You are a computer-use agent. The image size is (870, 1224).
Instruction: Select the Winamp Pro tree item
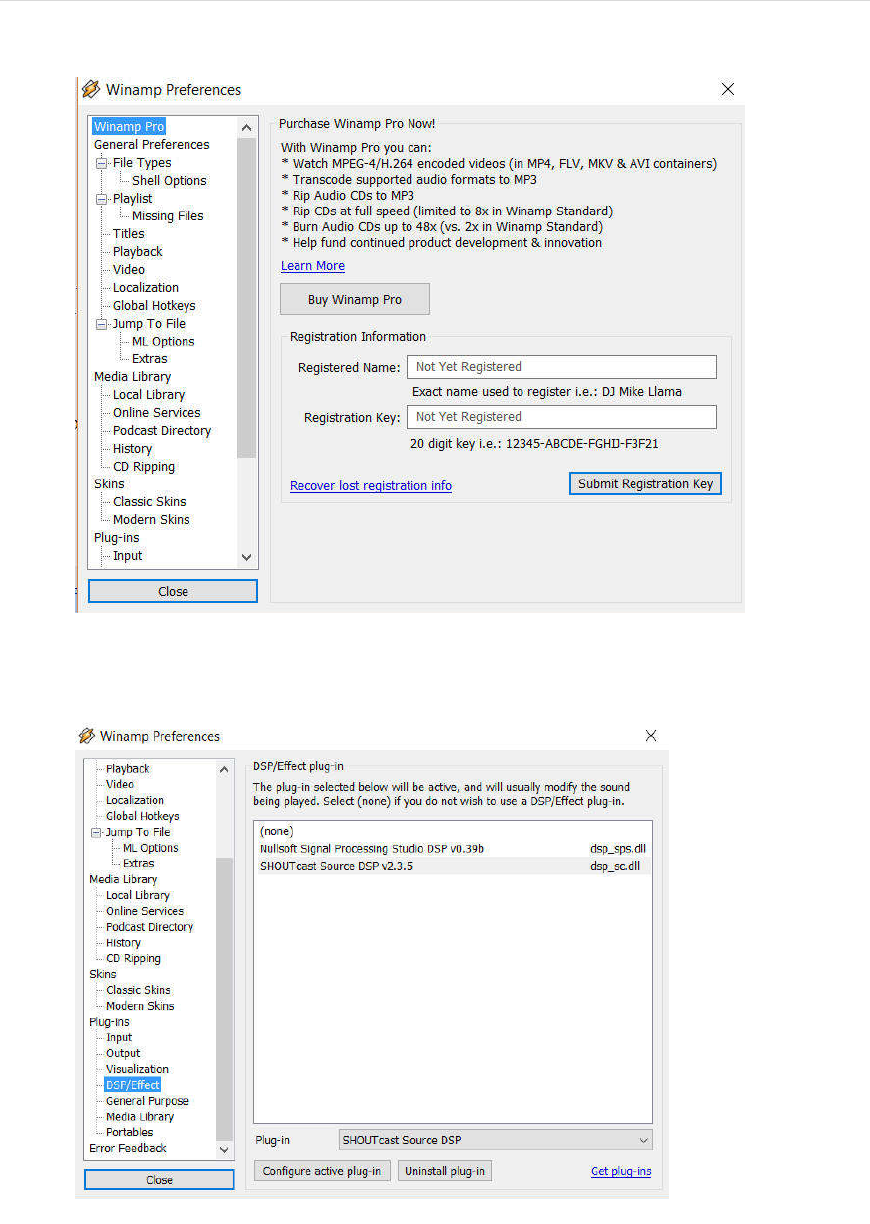point(129,127)
